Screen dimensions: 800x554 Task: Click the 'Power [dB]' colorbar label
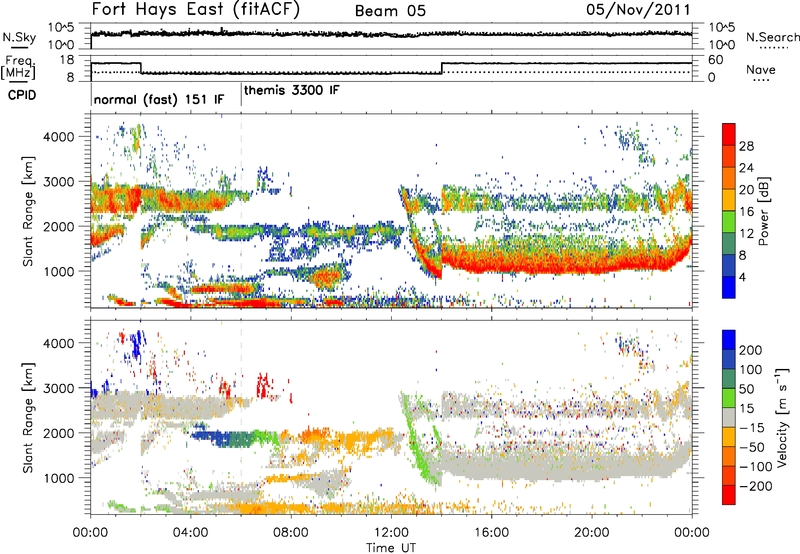coord(764,211)
